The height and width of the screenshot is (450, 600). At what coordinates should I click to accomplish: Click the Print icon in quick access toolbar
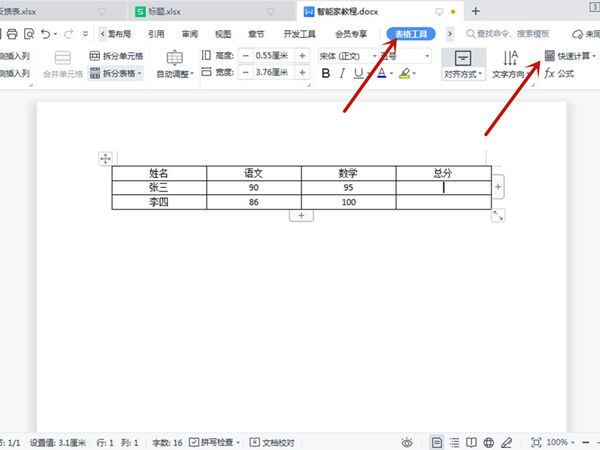pyautogui.click(x=12, y=34)
